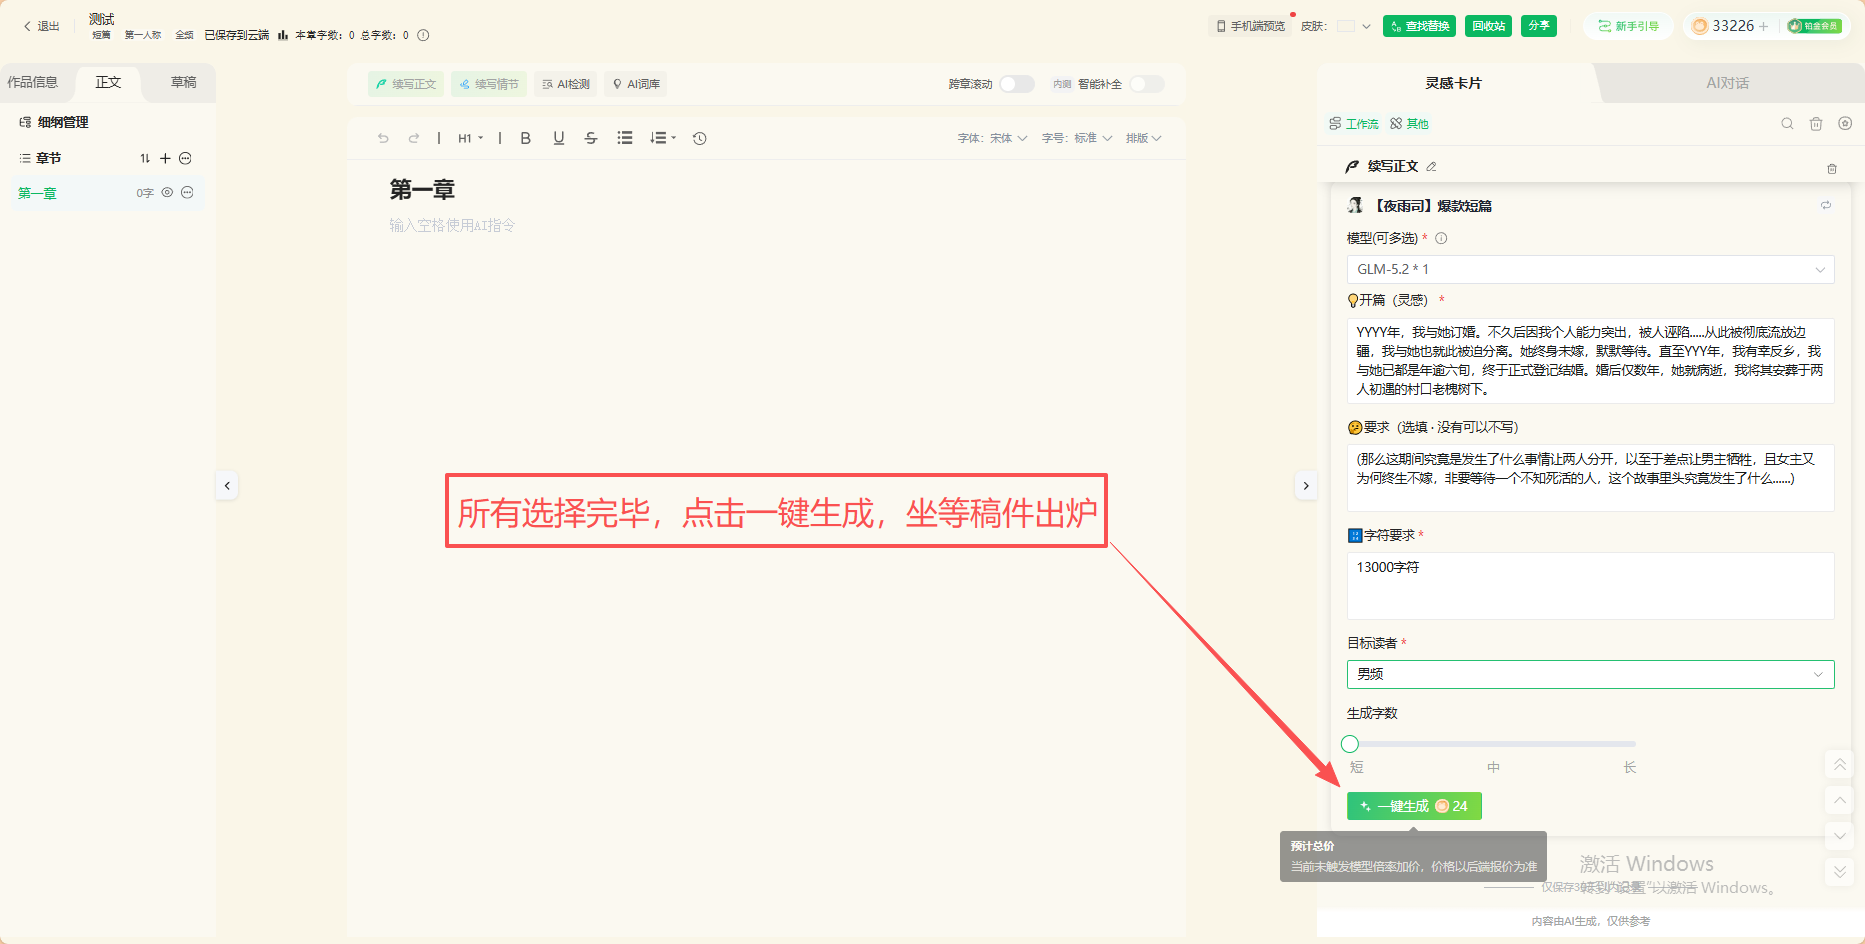Image resolution: width=1865 pixels, height=944 pixels.
Task: Click the 生成字数 slider handle
Action: pyautogui.click(x=1350, y=743)
